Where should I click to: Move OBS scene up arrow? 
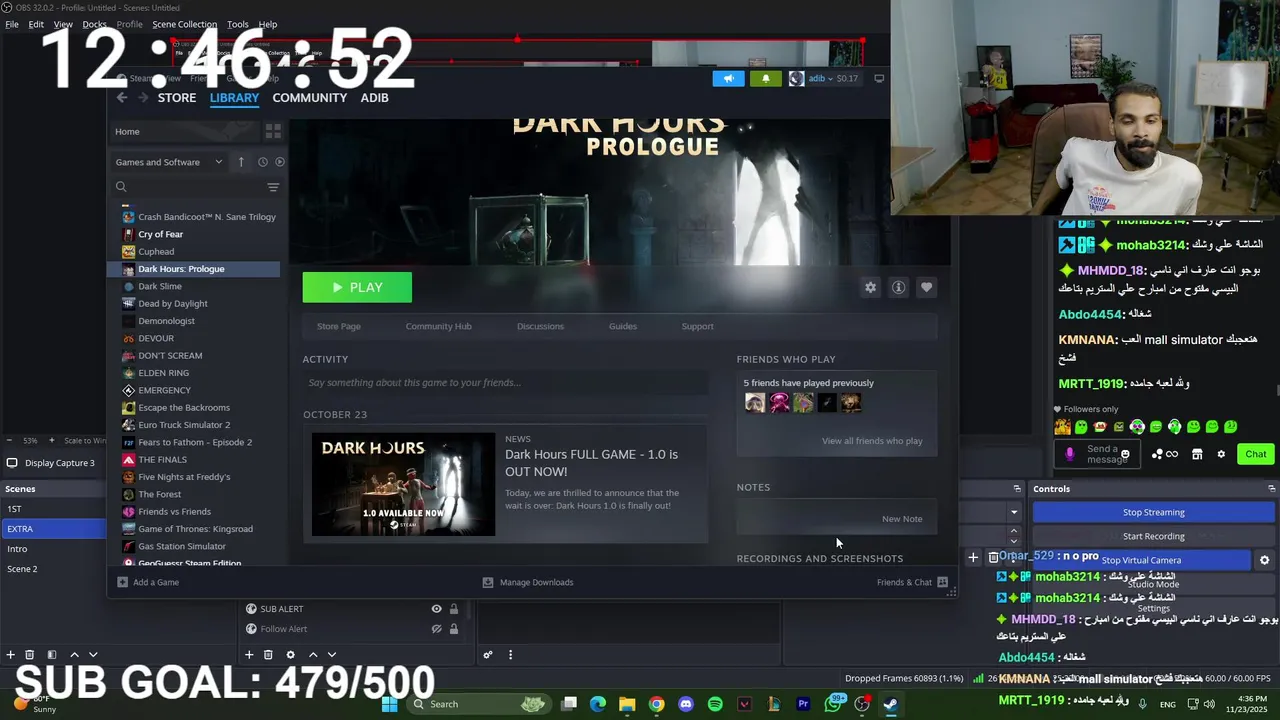tap(74, 655)
